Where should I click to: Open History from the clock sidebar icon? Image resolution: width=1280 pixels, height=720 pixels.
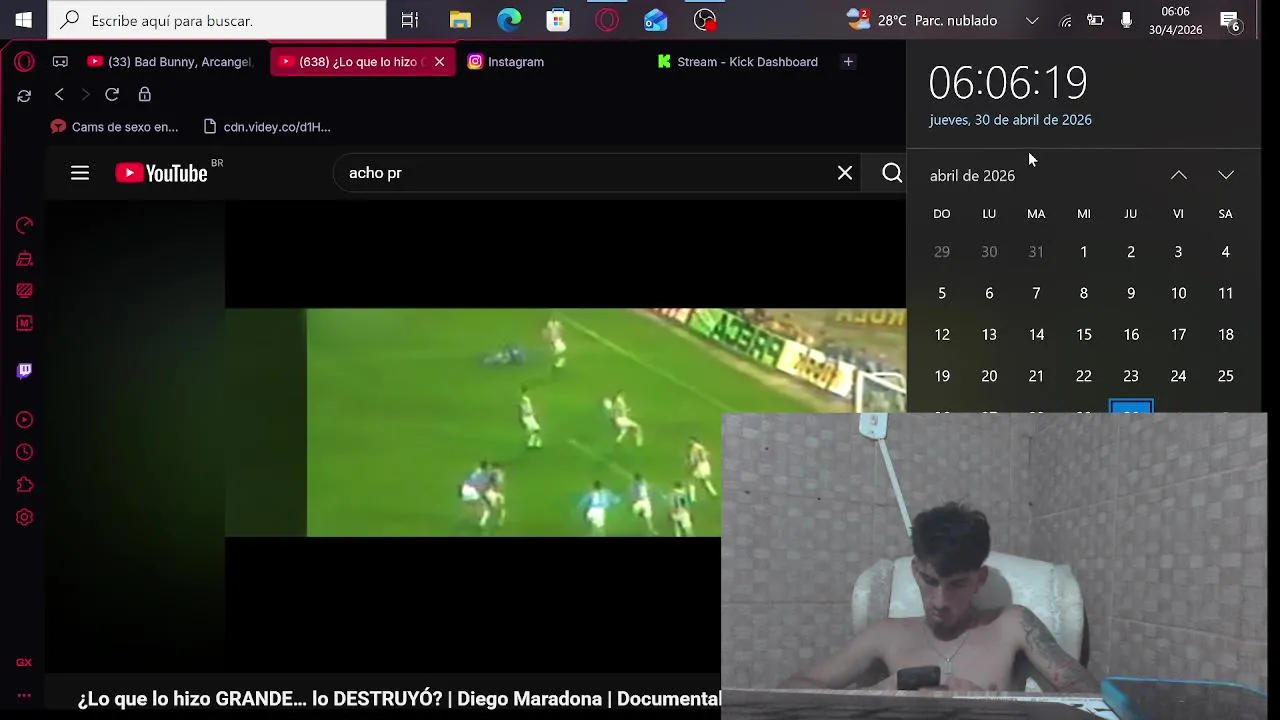(24, 453)
